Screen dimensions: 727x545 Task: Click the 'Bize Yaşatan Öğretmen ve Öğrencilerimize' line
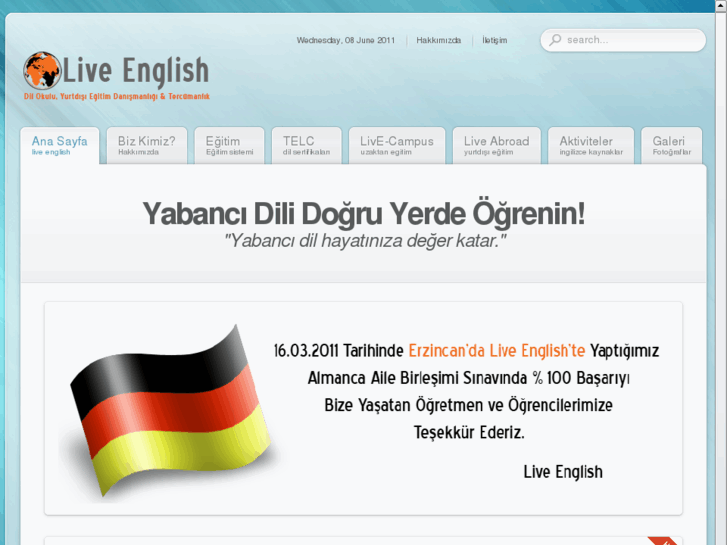point(468,405)
